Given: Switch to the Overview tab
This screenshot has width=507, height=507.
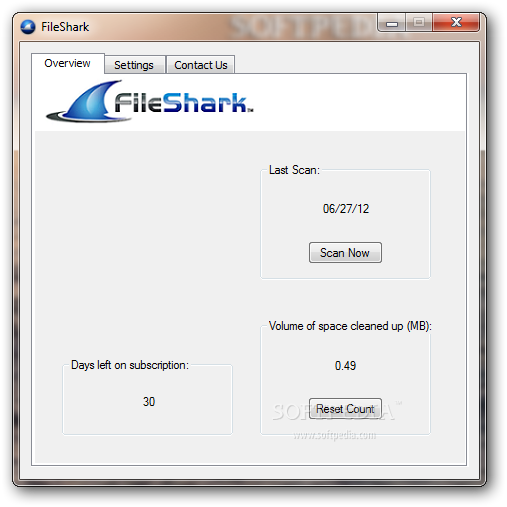Looking at the screenshot, I should click(x=68, y=63).
